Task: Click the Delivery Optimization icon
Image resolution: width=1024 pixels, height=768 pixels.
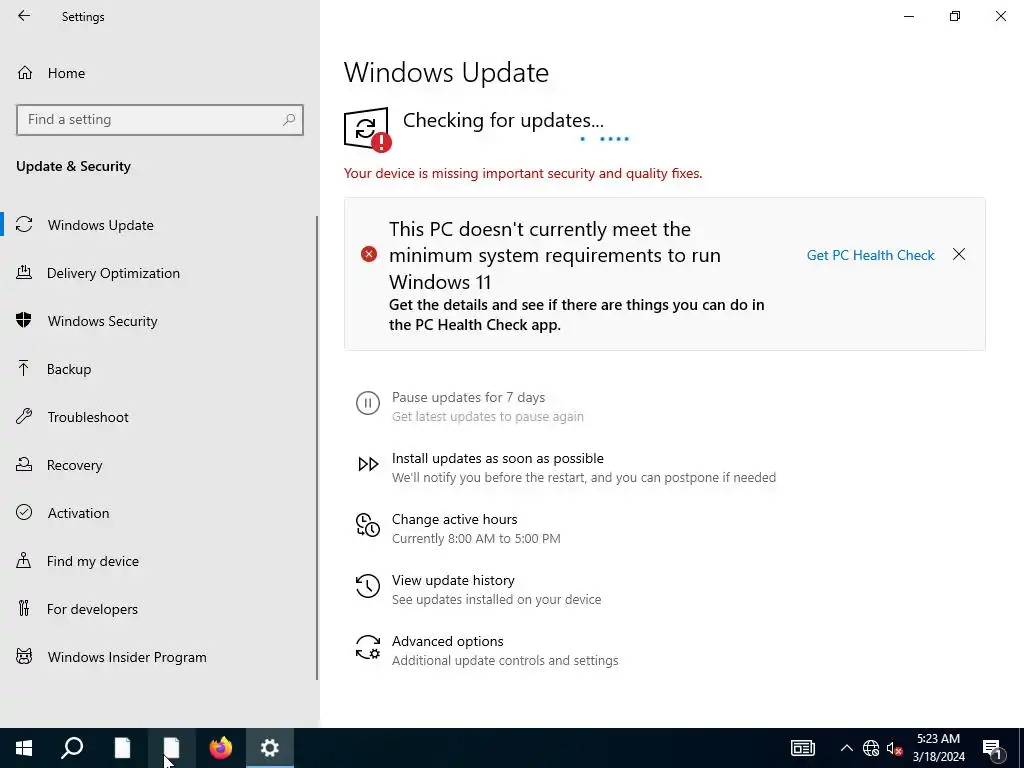Action: click(x=24, y=273)
